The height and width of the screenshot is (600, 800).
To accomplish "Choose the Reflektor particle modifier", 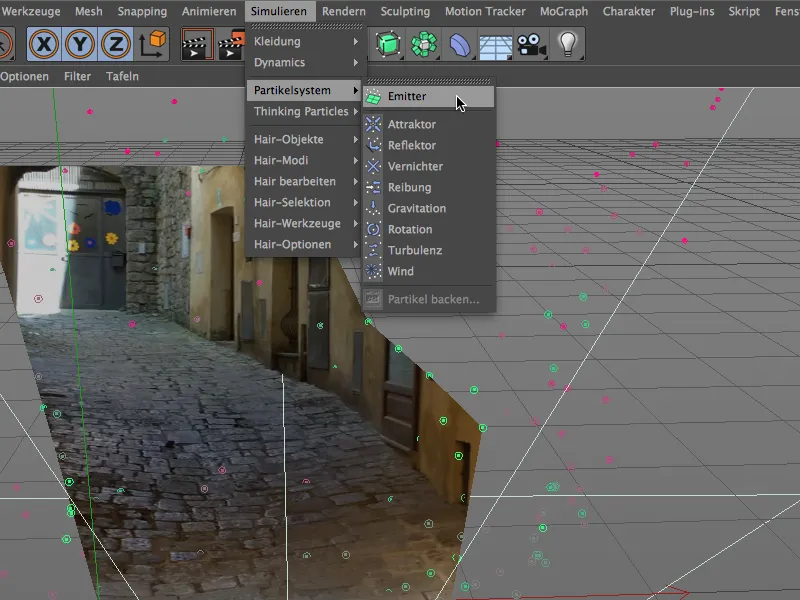I will tap(429, 145).
